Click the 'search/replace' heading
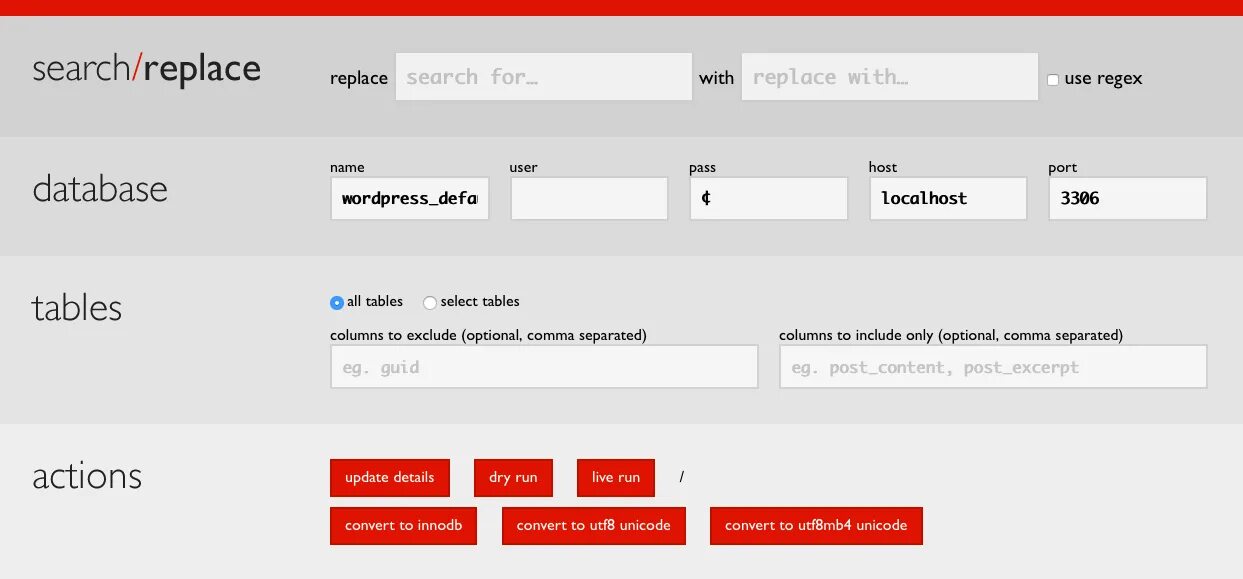The height and width of the screenshot is (579, 1243). coord(146,69)
